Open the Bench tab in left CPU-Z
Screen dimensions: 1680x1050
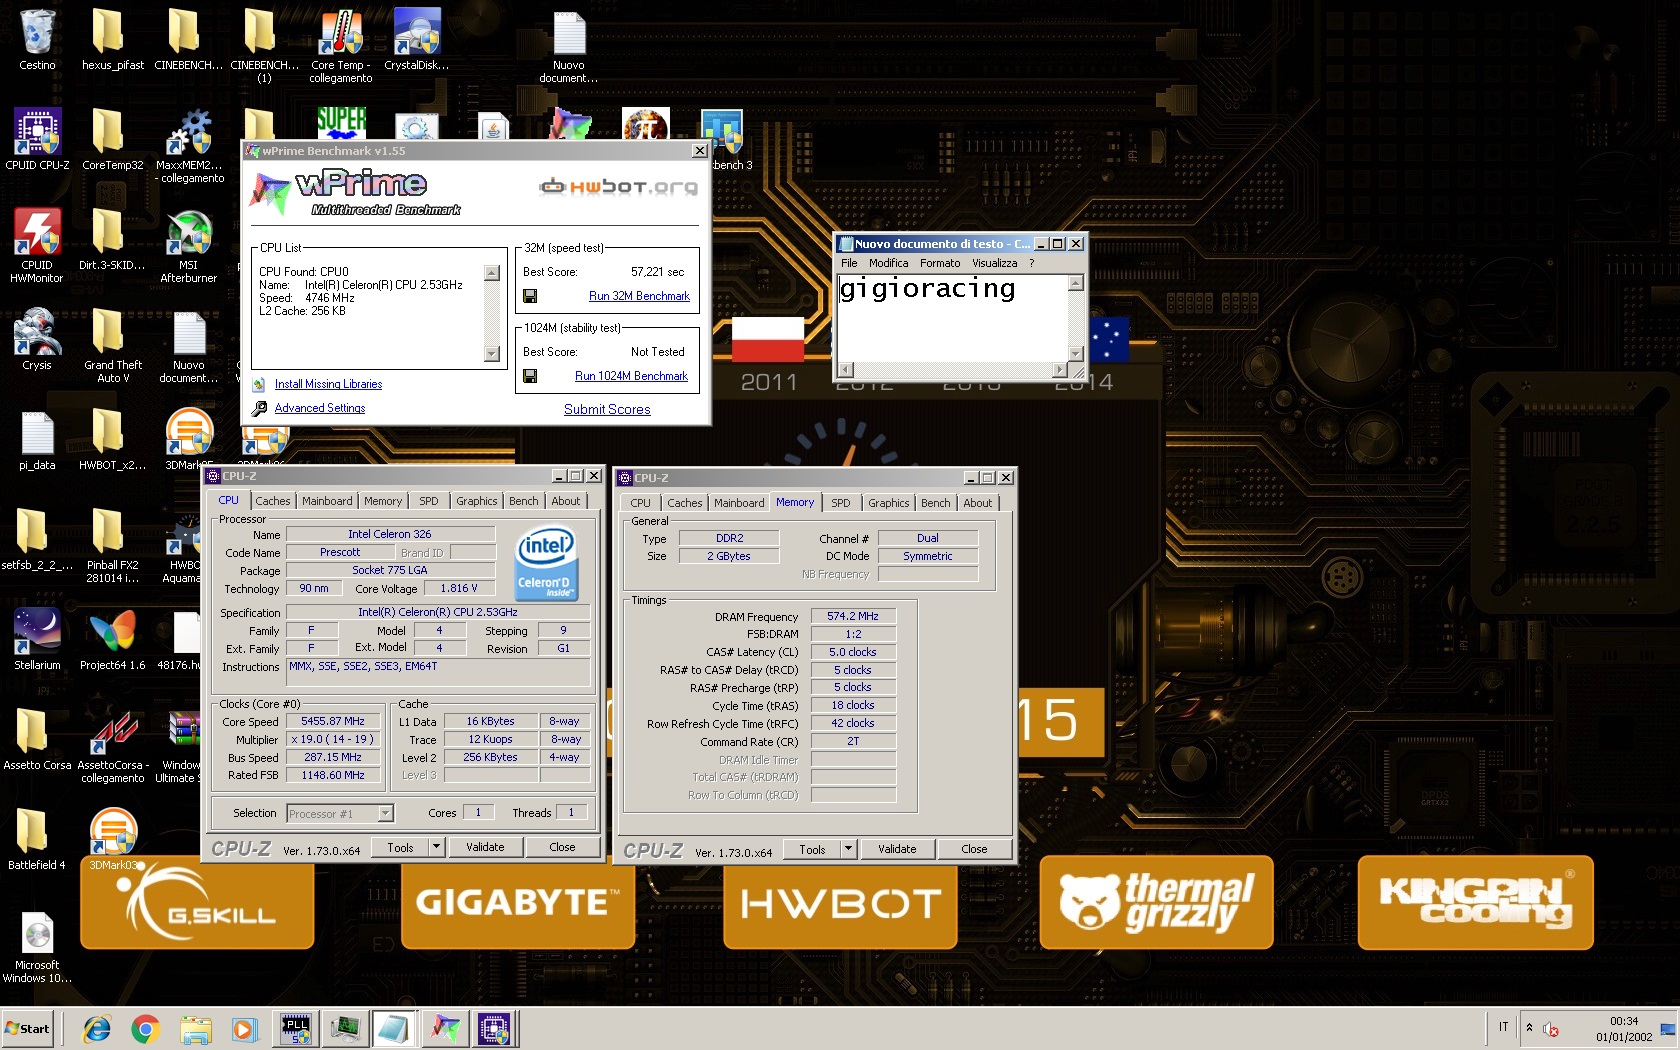[x=523, y=501]
